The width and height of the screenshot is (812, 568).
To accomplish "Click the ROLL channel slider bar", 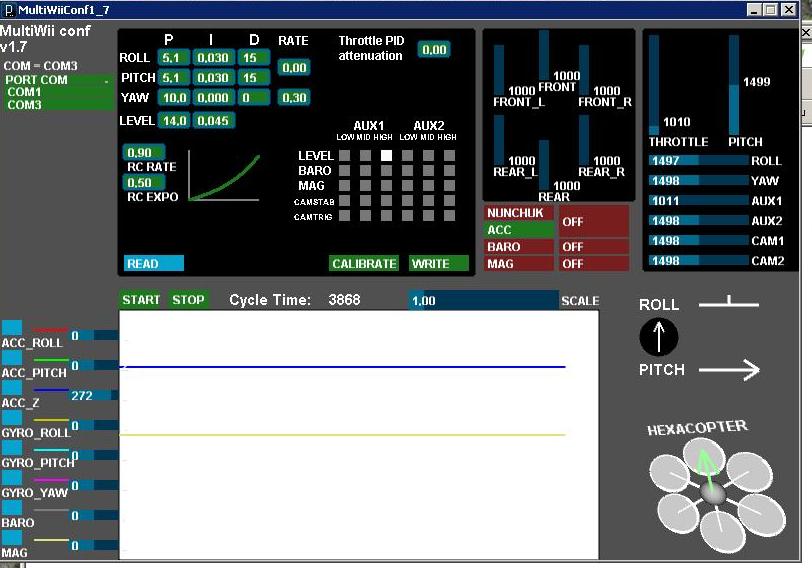I will coord(699,161).
